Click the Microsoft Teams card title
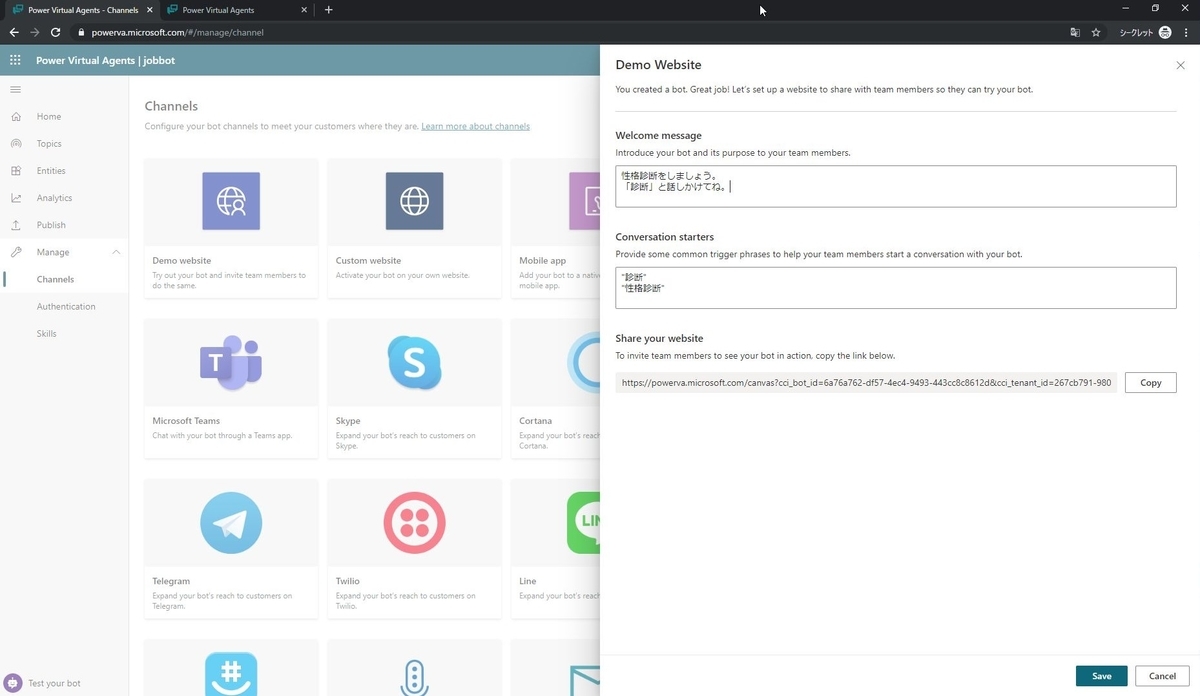 [186, 421]
